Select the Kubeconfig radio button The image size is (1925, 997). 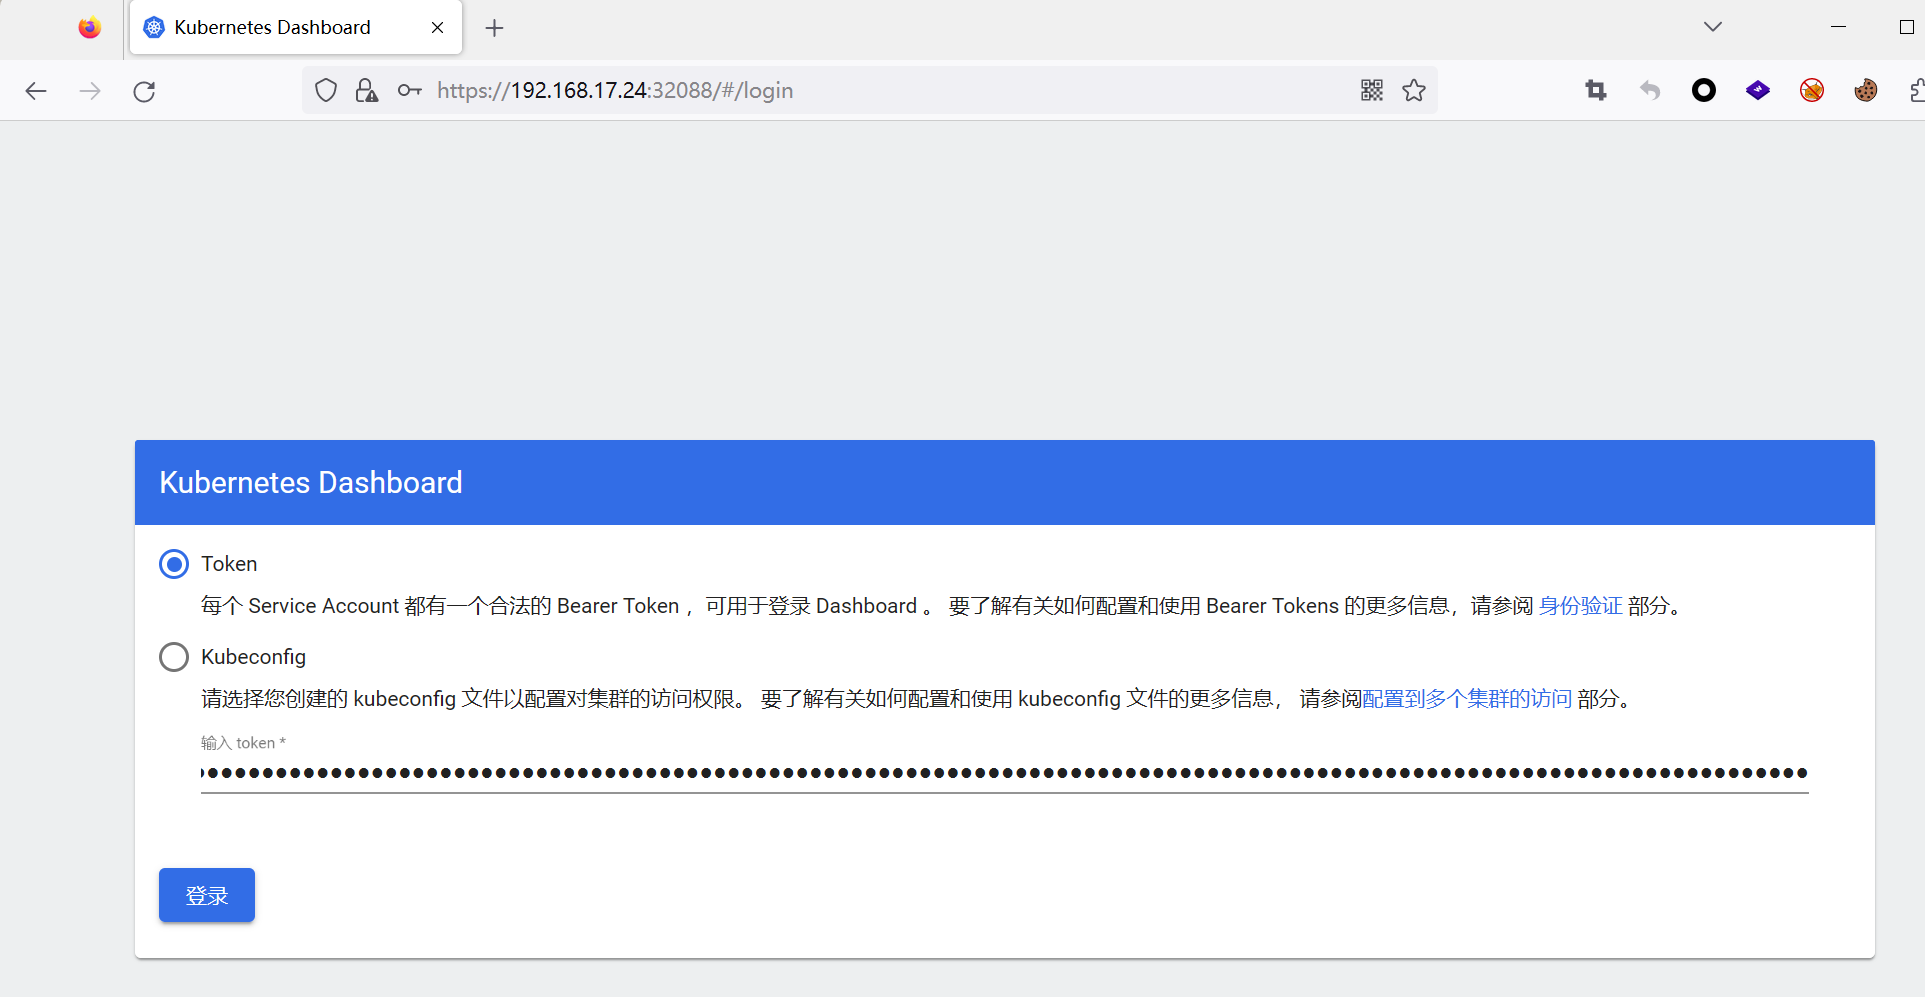click(x=174, y=657)
